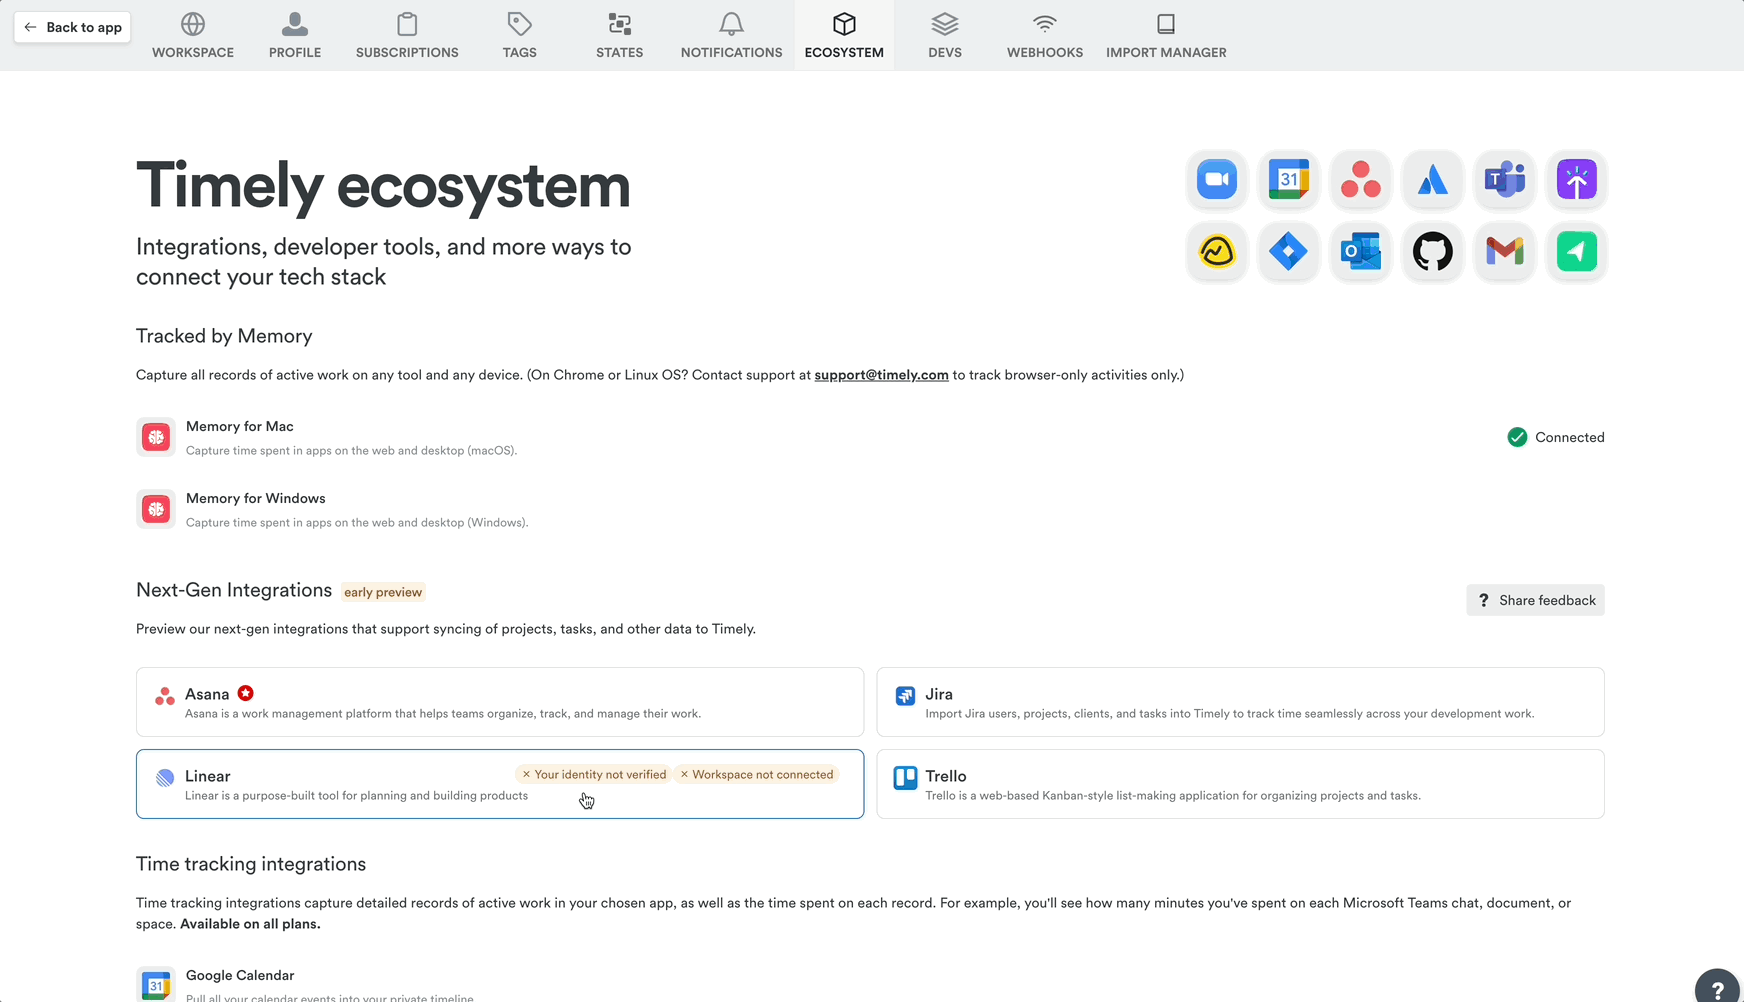
Task: Click the Atlassian integration icon
Action: pyautogui.click(x=1433, y=180)
